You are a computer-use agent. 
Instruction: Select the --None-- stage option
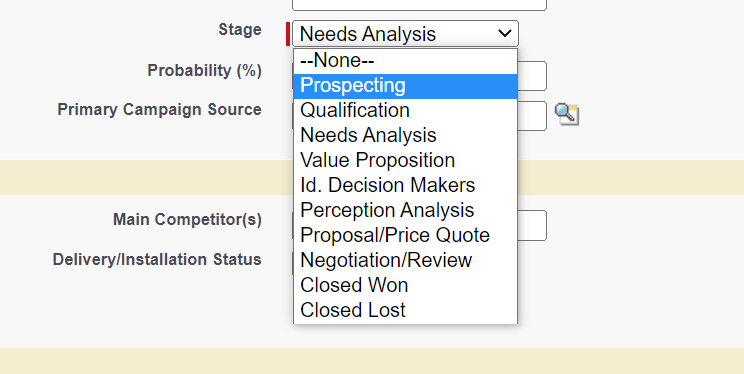[x=405, y=61]
